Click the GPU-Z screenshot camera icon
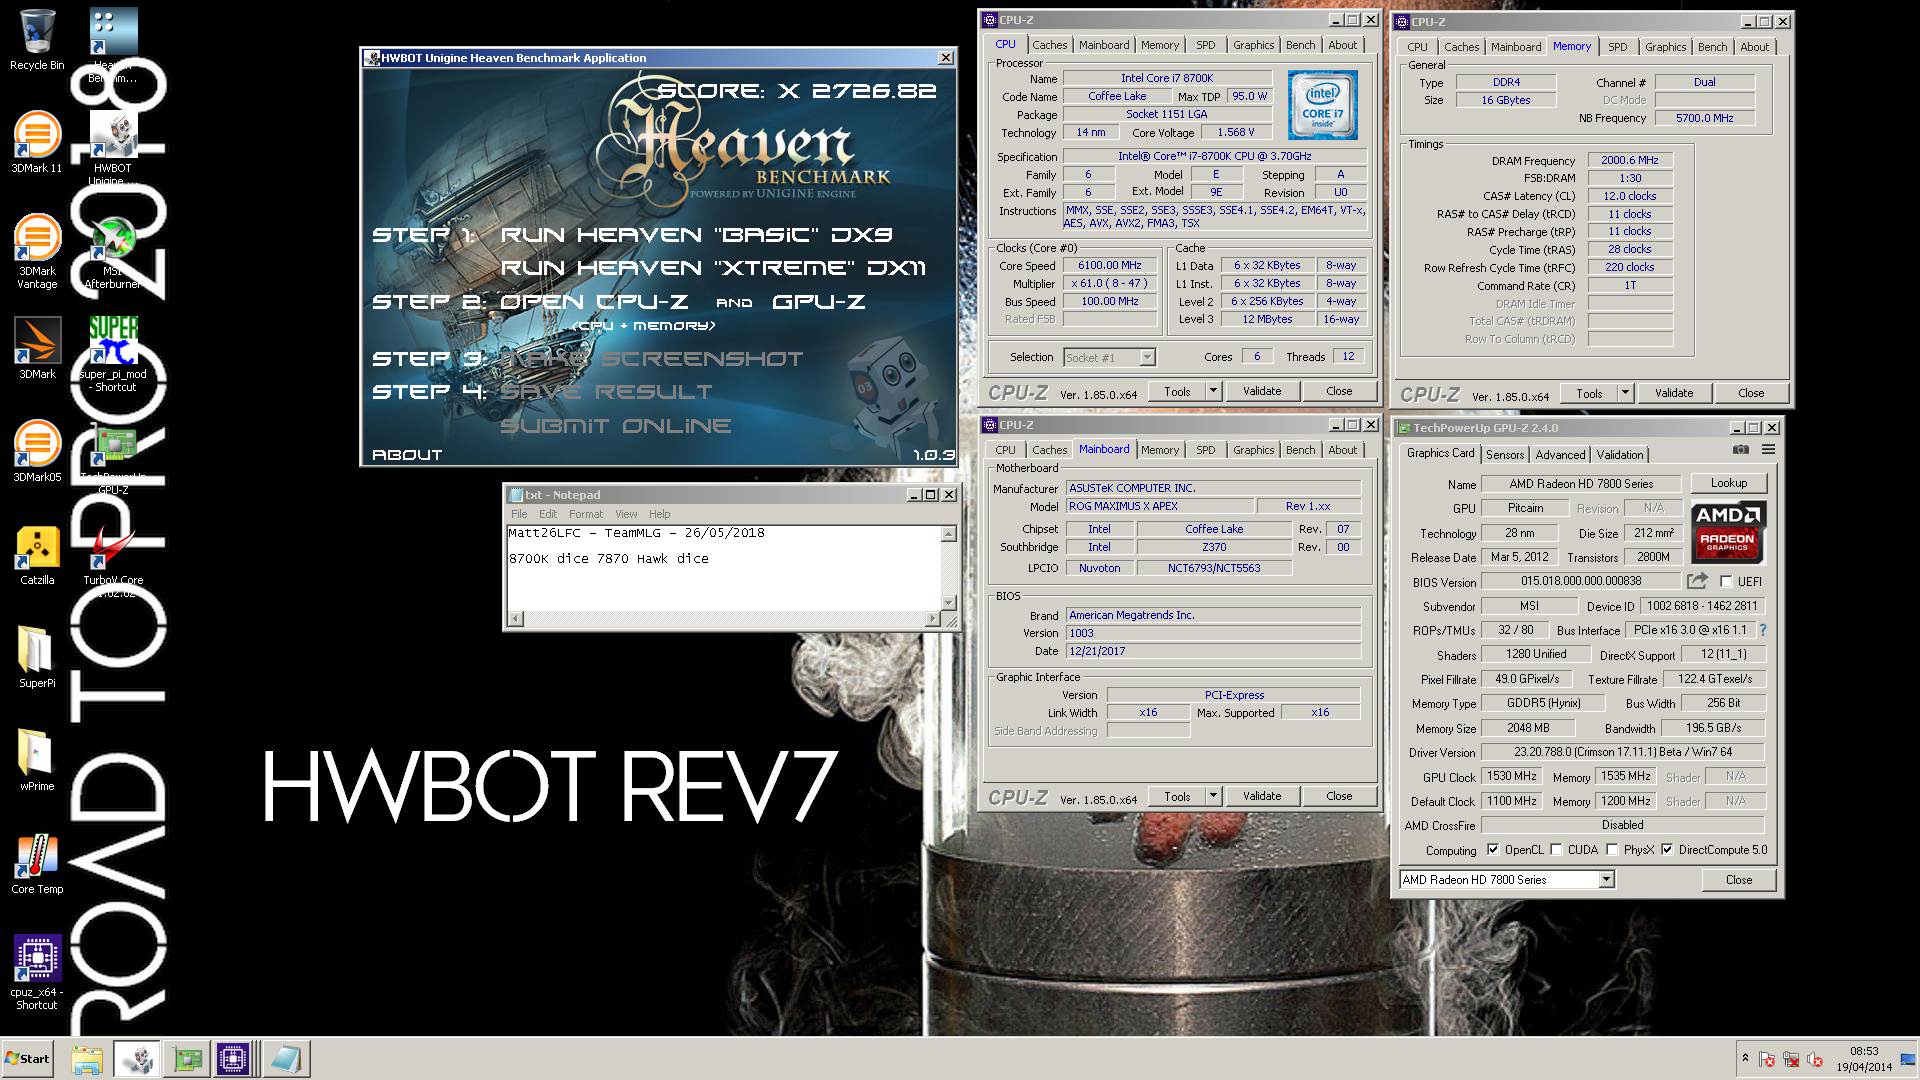This screenshot has height=1080, width=1920. [x=1741, y=450]
